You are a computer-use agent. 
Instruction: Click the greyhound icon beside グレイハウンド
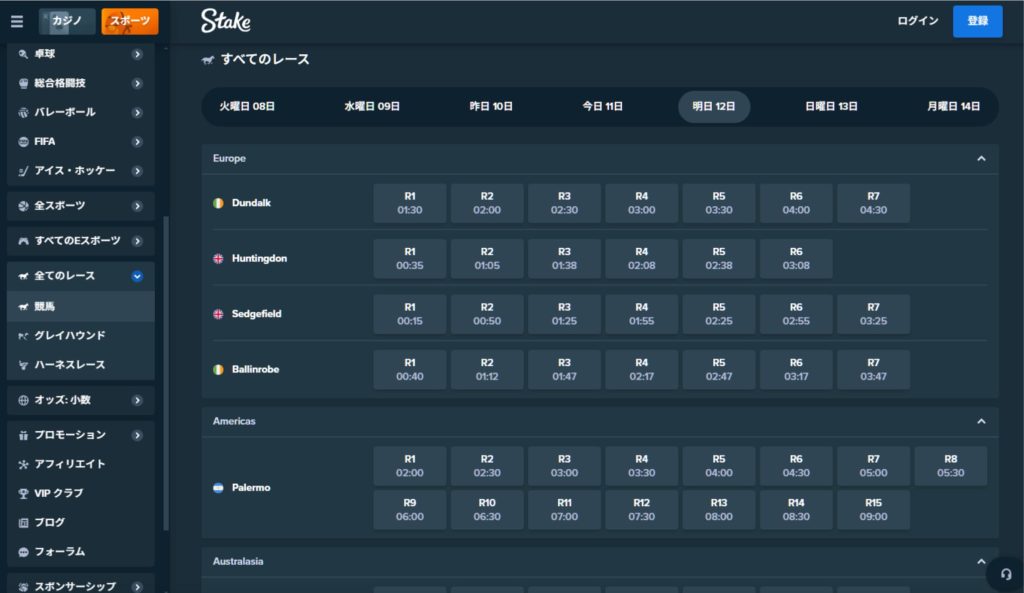coord(24,336)
